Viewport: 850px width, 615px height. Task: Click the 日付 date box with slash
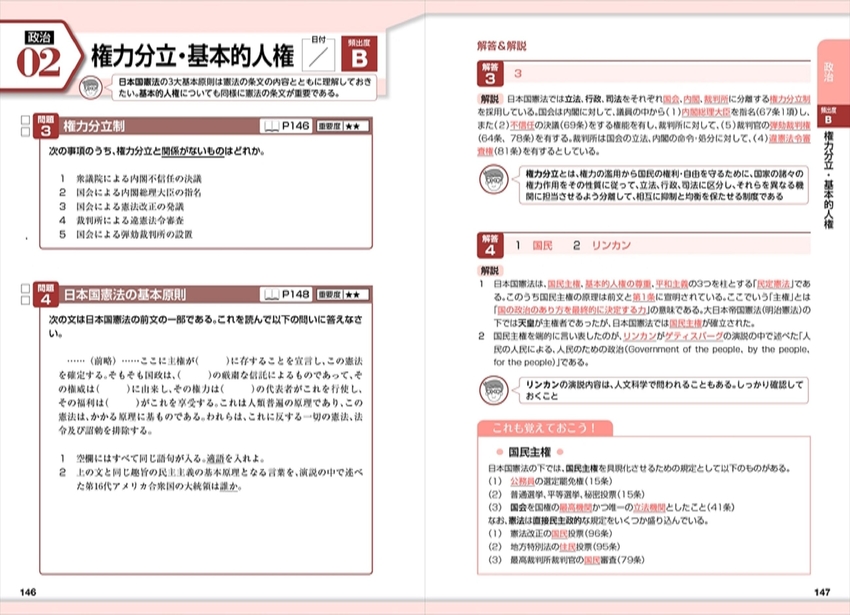pos(318,54)
